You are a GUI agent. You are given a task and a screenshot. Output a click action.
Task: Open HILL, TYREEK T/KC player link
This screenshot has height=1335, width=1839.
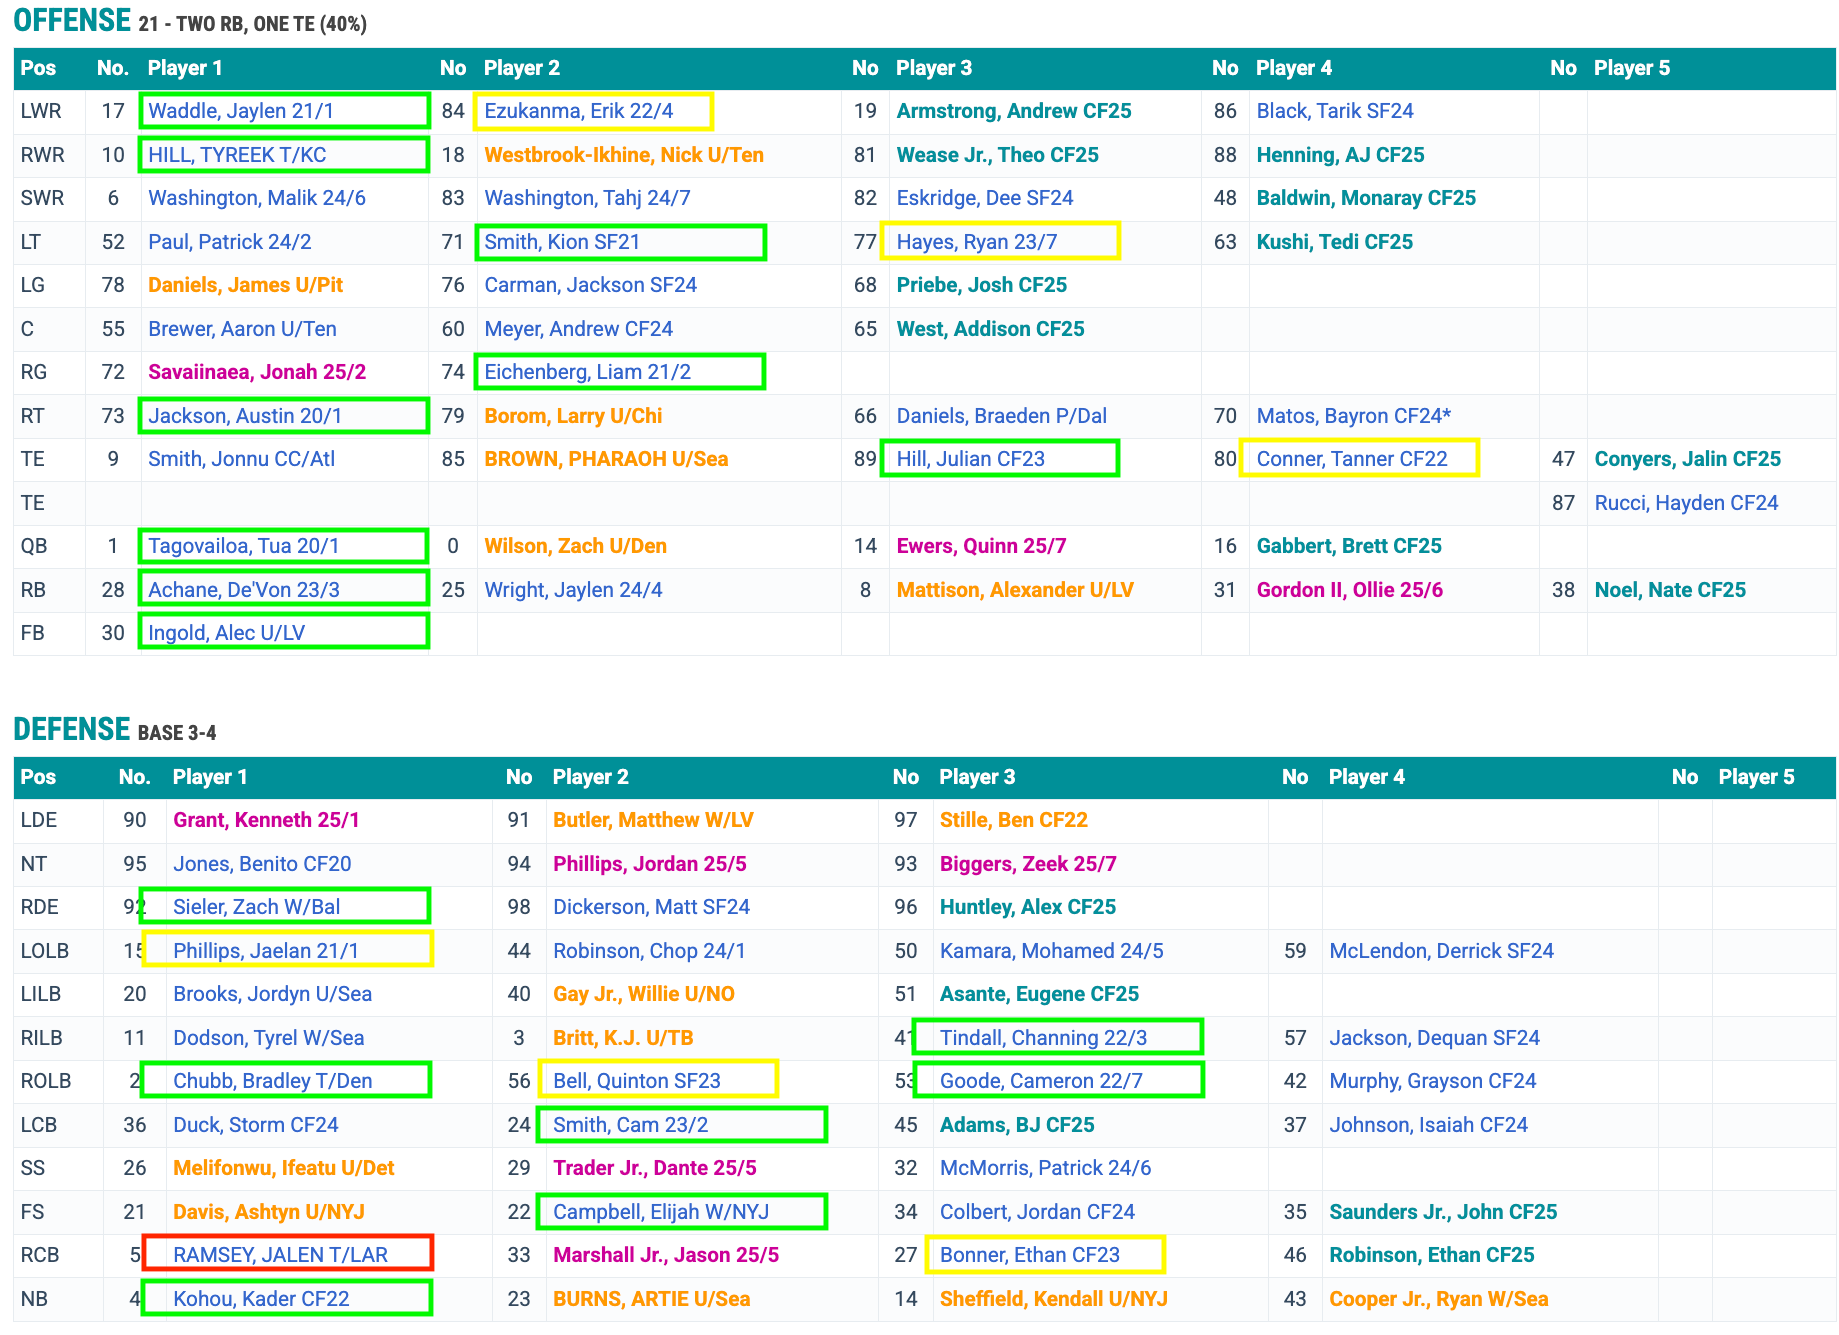[237, 155]
